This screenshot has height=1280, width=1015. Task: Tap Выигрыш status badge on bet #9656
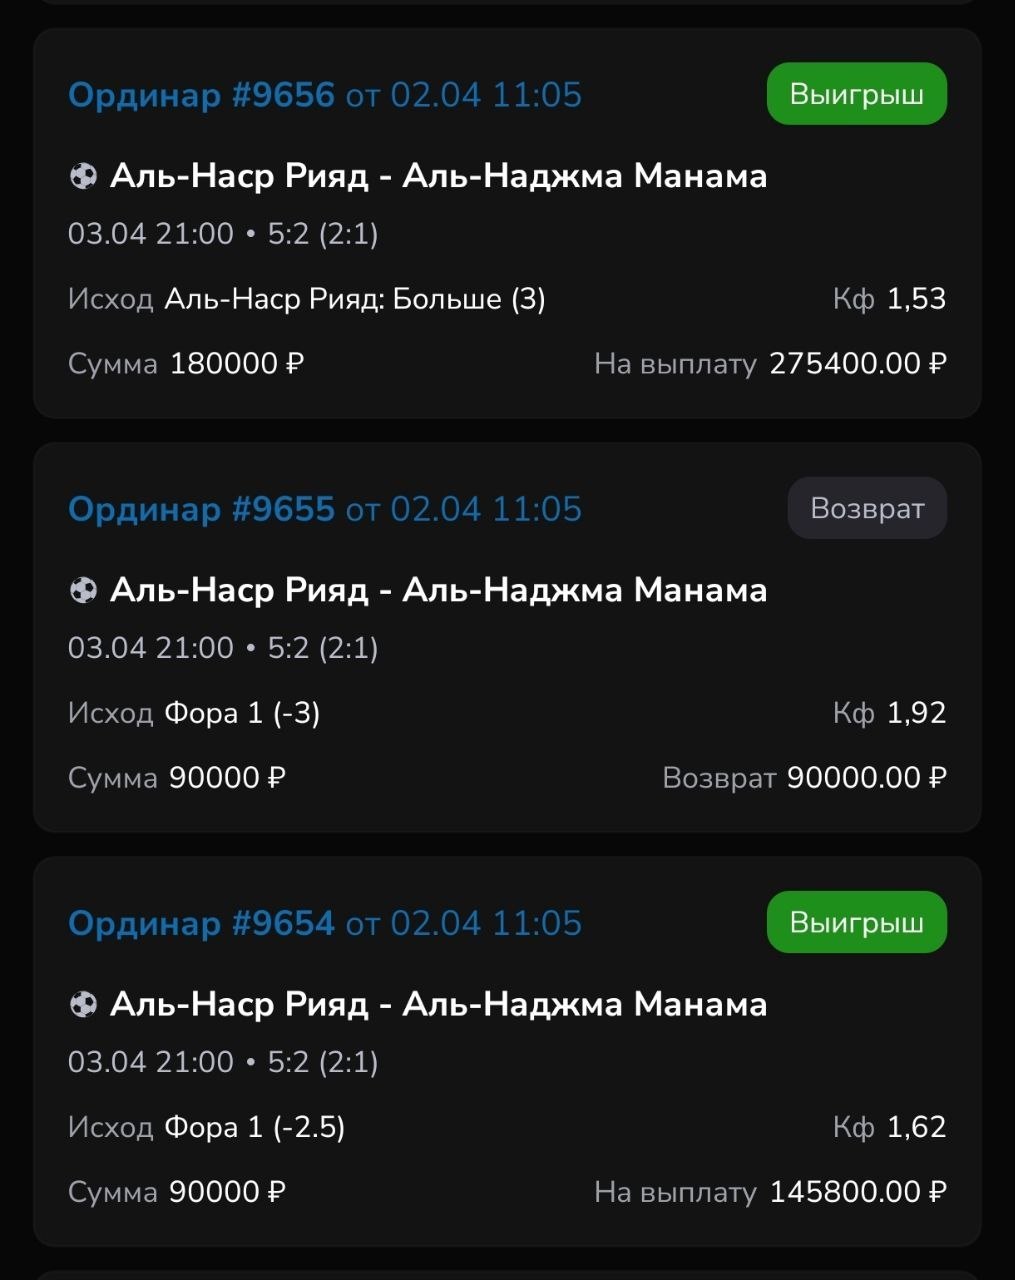point(856,94)
